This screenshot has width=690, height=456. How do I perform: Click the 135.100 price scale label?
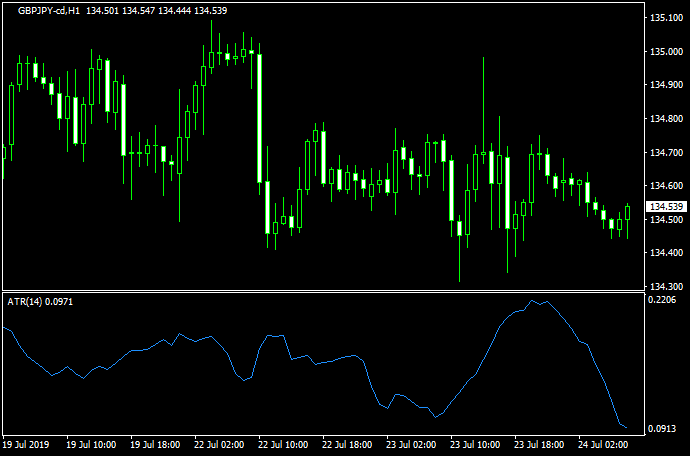coord(665,18)
